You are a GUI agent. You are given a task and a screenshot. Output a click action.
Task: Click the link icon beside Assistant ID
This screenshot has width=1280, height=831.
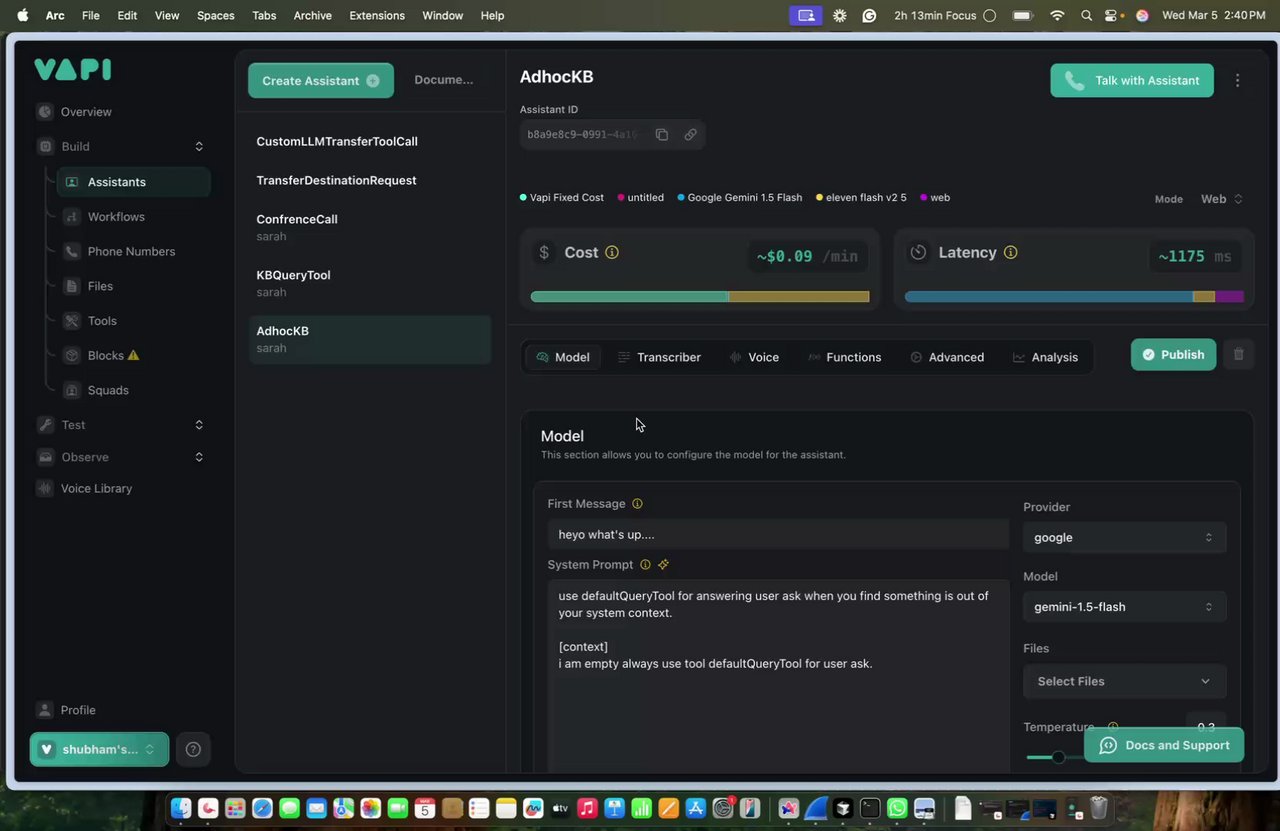pos(690,134)
